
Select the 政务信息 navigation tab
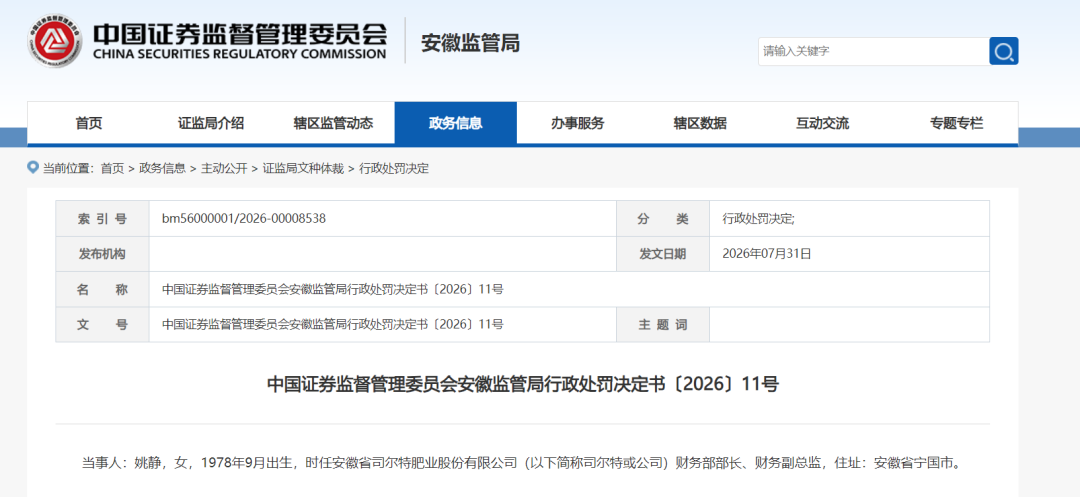point(455,123)
